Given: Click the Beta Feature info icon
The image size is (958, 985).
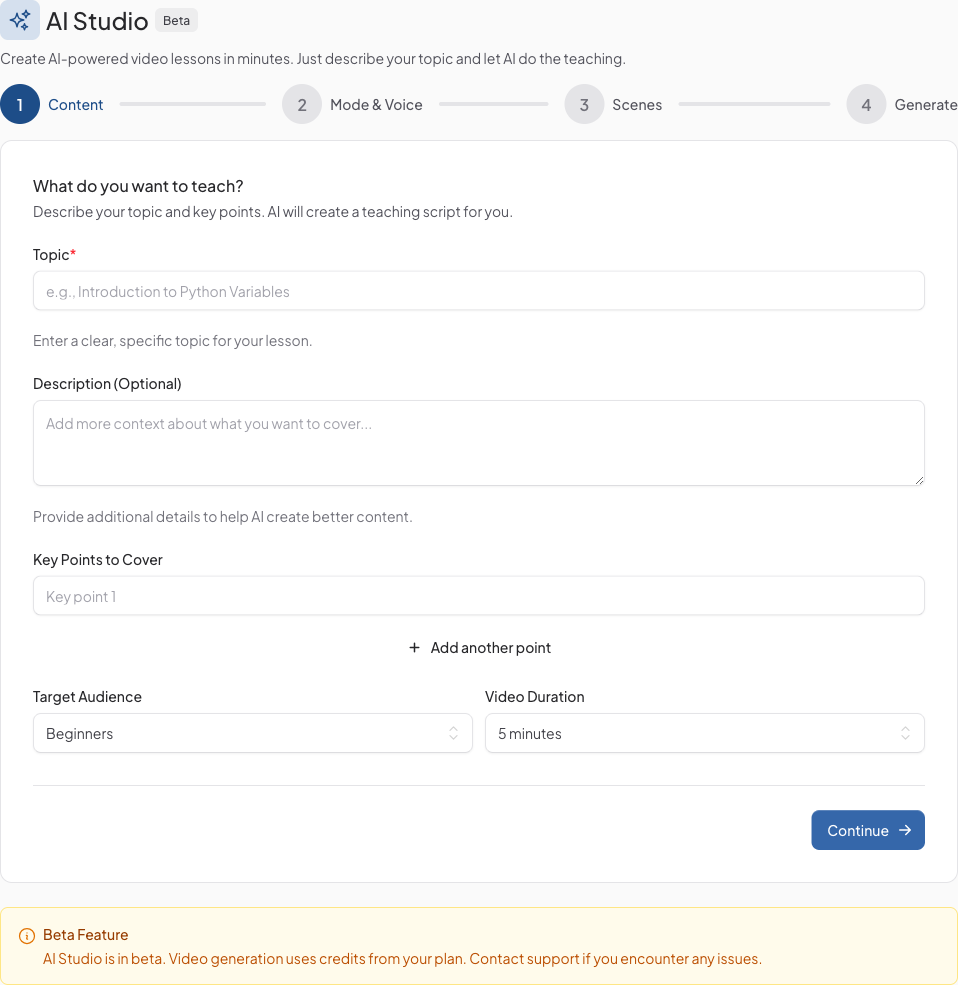Looking at the screenshot, I should (27, 936).
